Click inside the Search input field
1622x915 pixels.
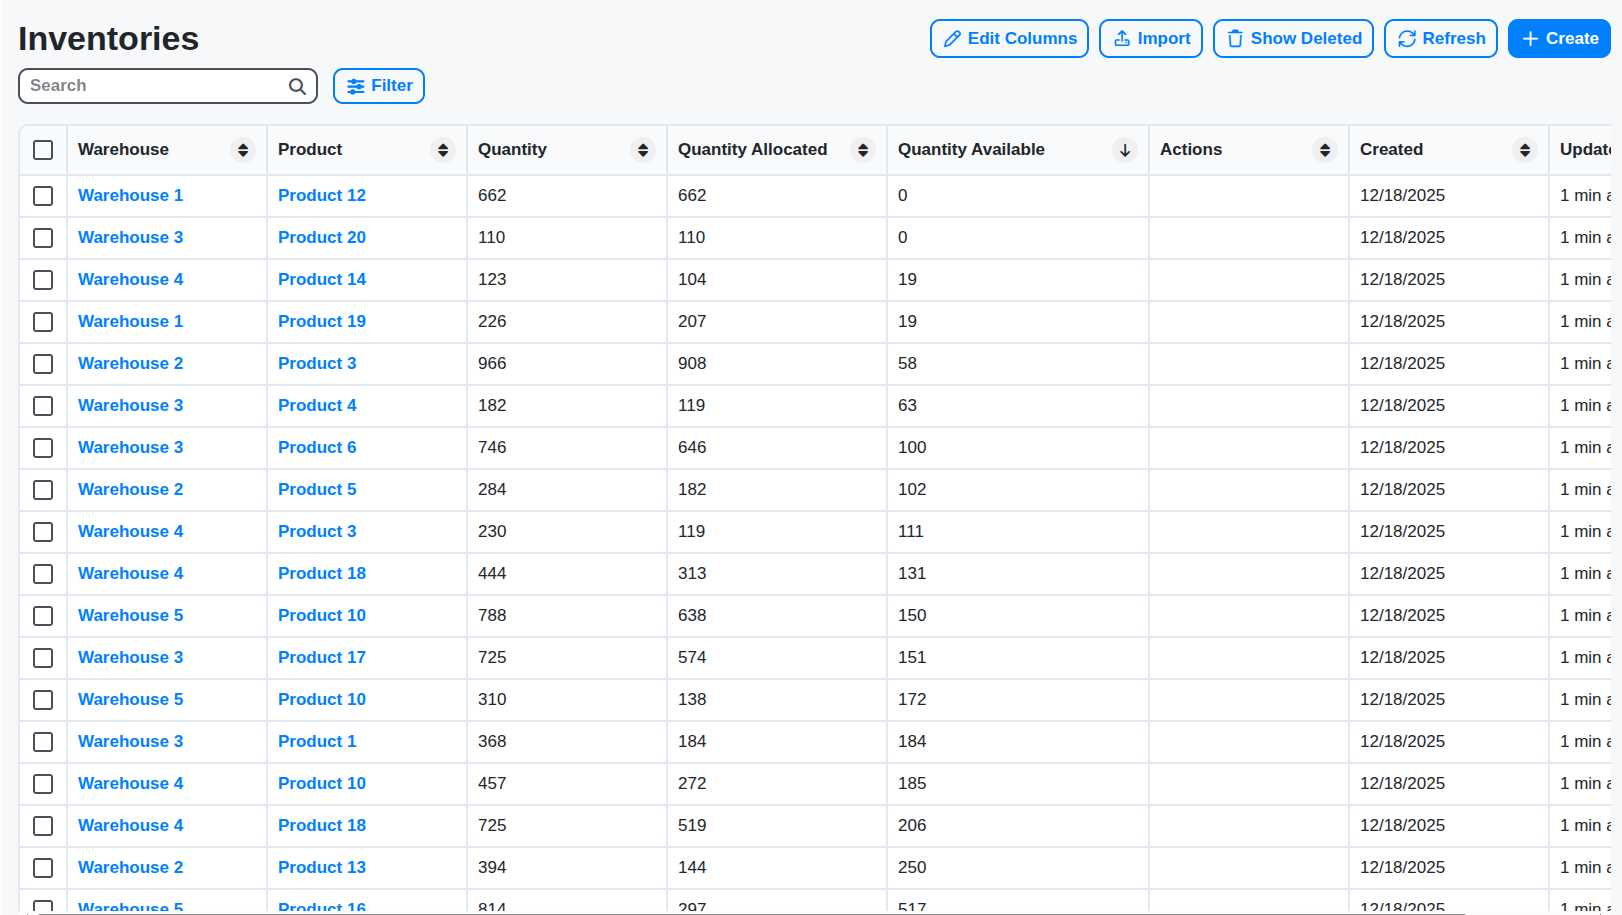(150, 86)
